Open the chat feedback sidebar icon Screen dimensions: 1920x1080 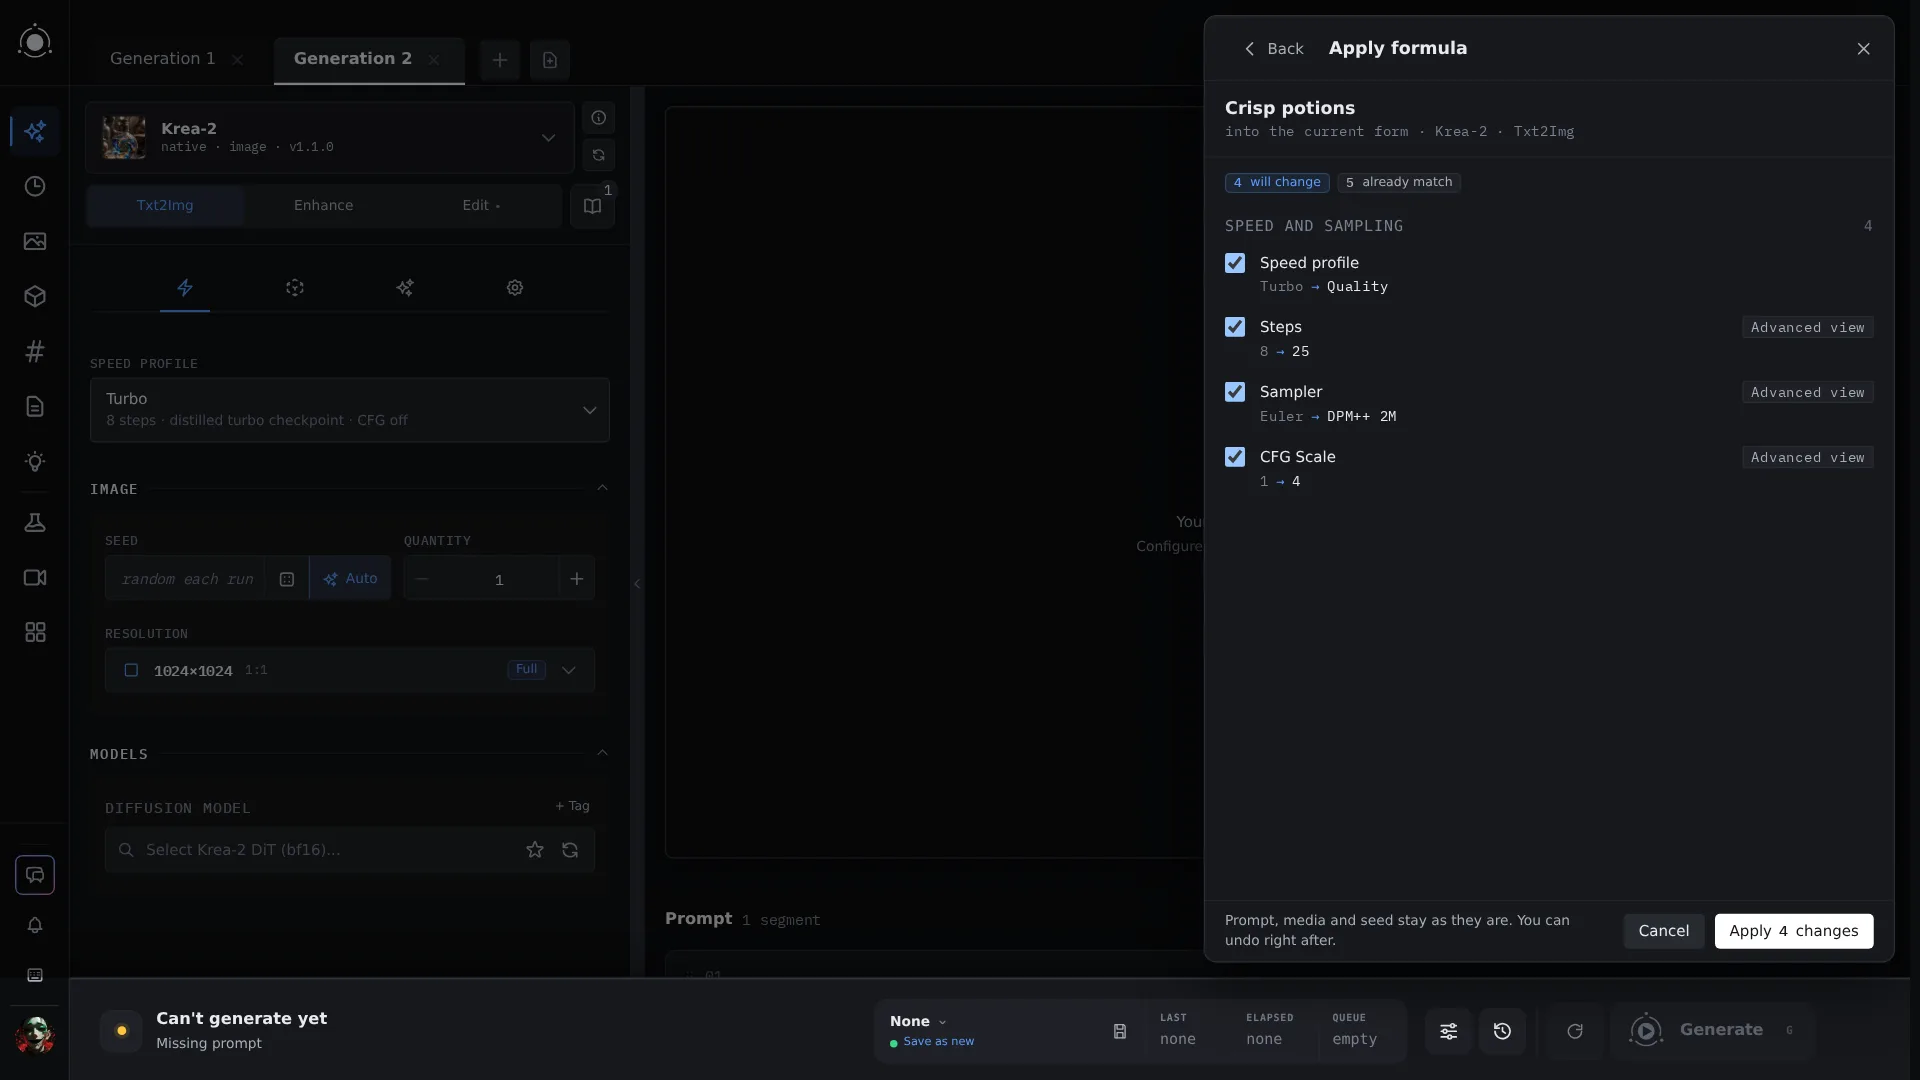point(35,875)
